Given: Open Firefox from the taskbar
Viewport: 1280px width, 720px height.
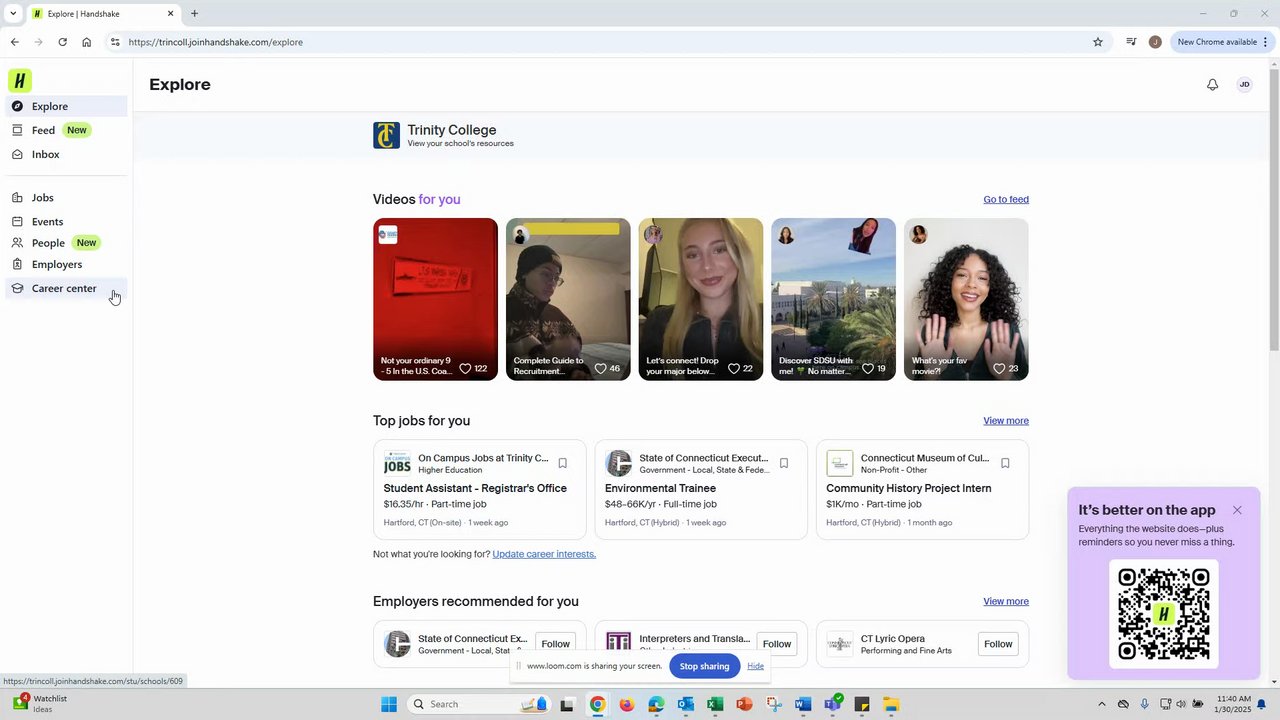Looking at the screenshot, I should pos(626,704).
